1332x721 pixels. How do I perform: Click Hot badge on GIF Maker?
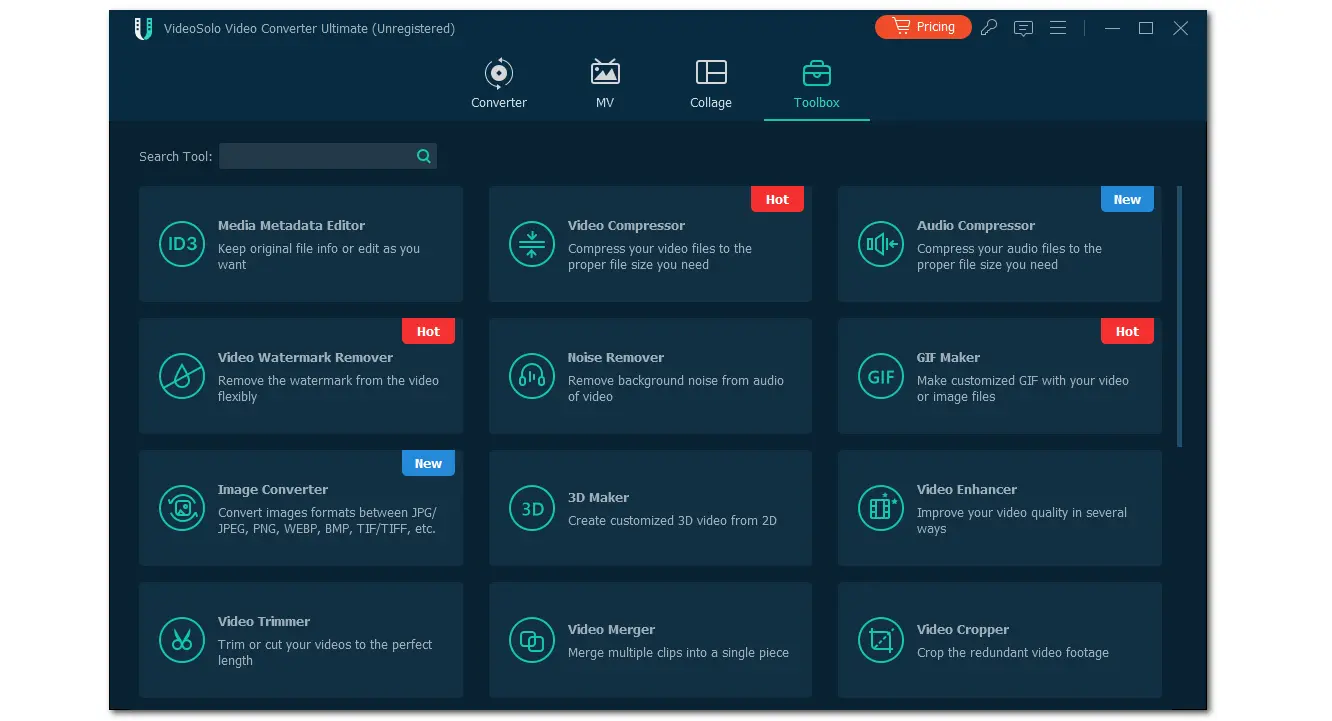[1127, 331]
